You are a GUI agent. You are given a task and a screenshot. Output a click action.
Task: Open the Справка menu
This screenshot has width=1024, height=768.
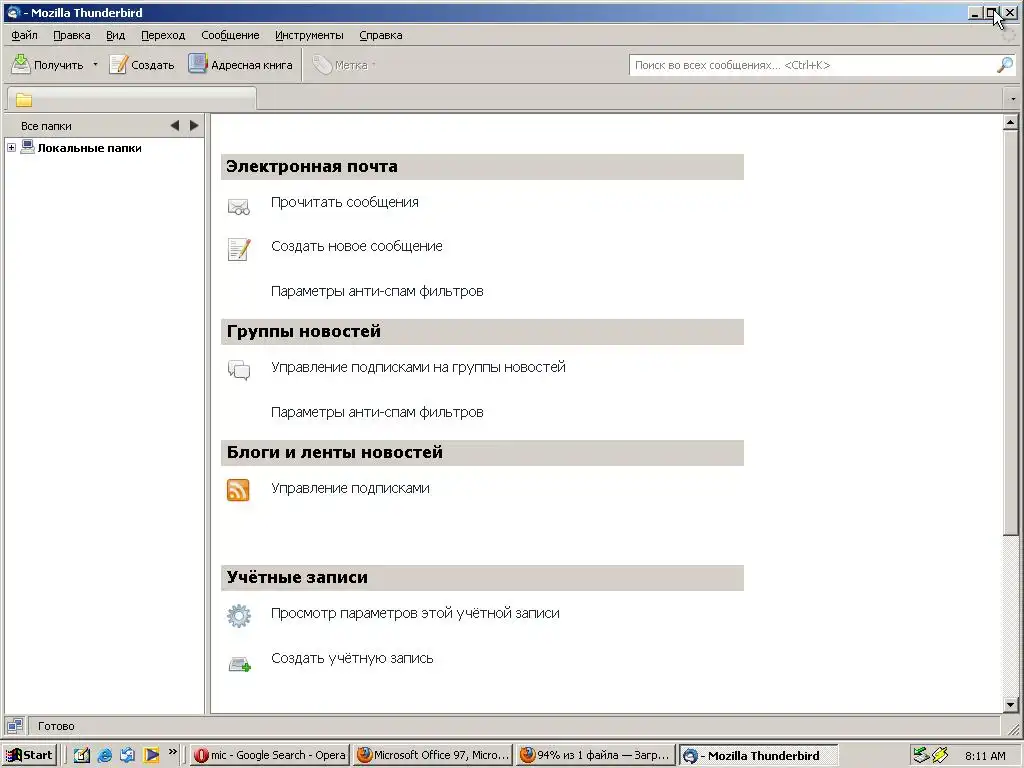tap(381, 35)
